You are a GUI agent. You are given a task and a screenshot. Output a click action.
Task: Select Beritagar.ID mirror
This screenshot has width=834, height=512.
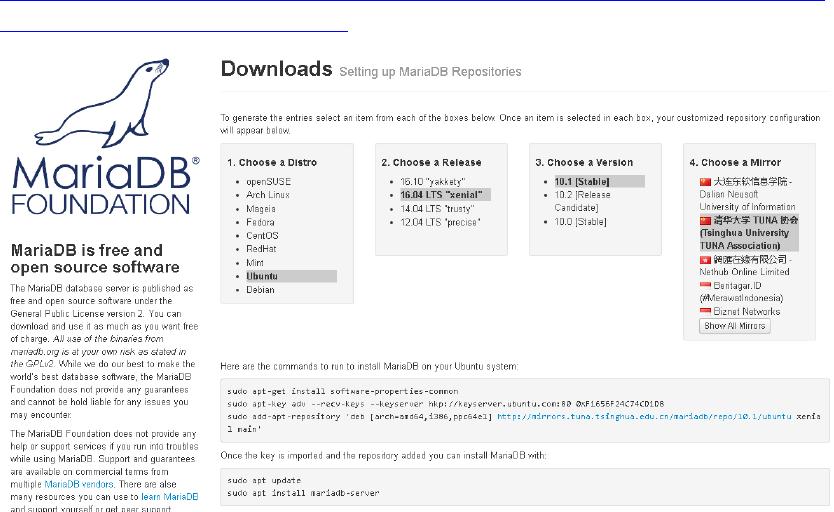pyautogui.click(x=741, y=292)
